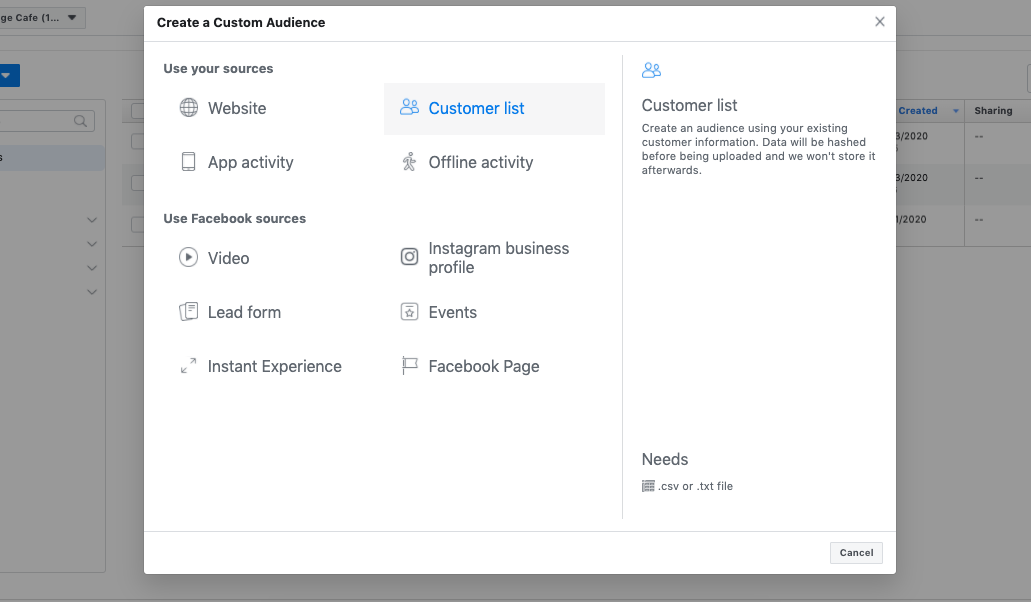Click the 'Use your sources' heading
Viewport: 1031px width, 602px height.
point(218,68)
